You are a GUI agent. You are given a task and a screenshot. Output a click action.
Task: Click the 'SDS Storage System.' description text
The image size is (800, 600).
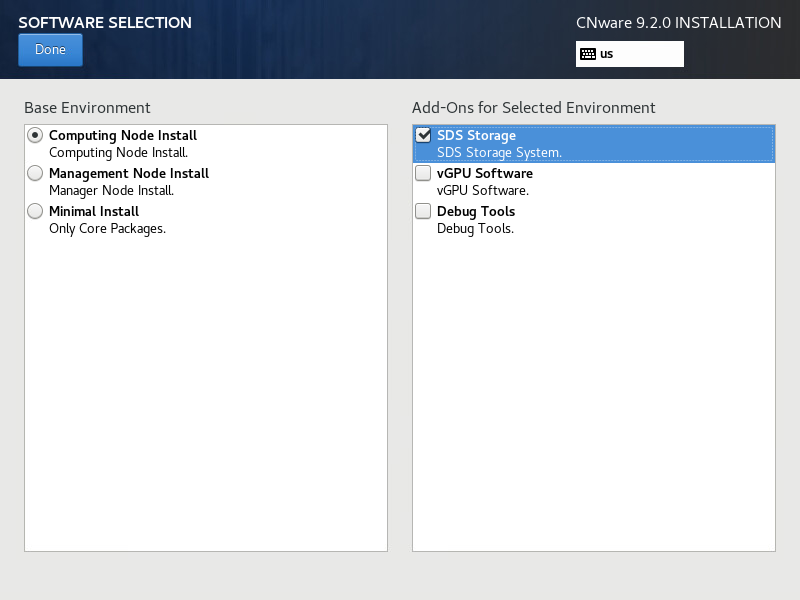(499, 153)
